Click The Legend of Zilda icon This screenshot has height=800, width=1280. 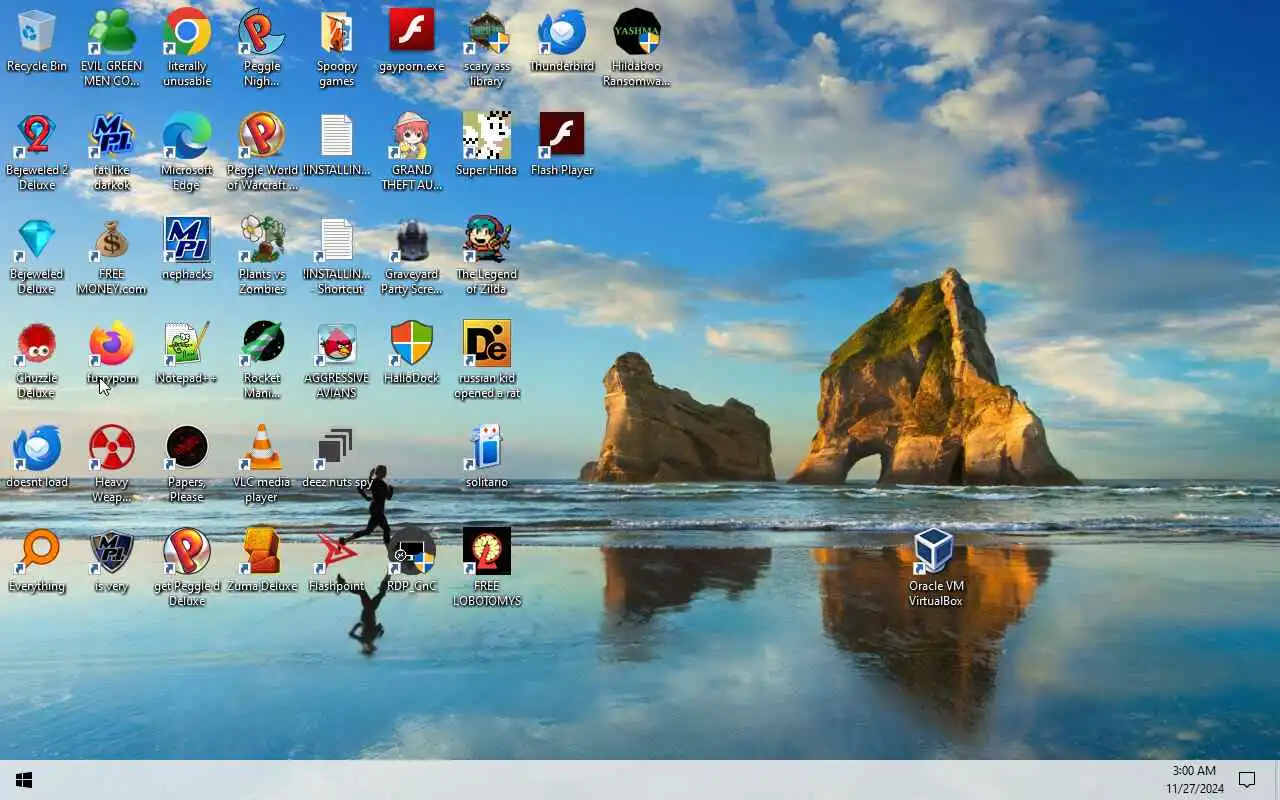coord(487,240)
